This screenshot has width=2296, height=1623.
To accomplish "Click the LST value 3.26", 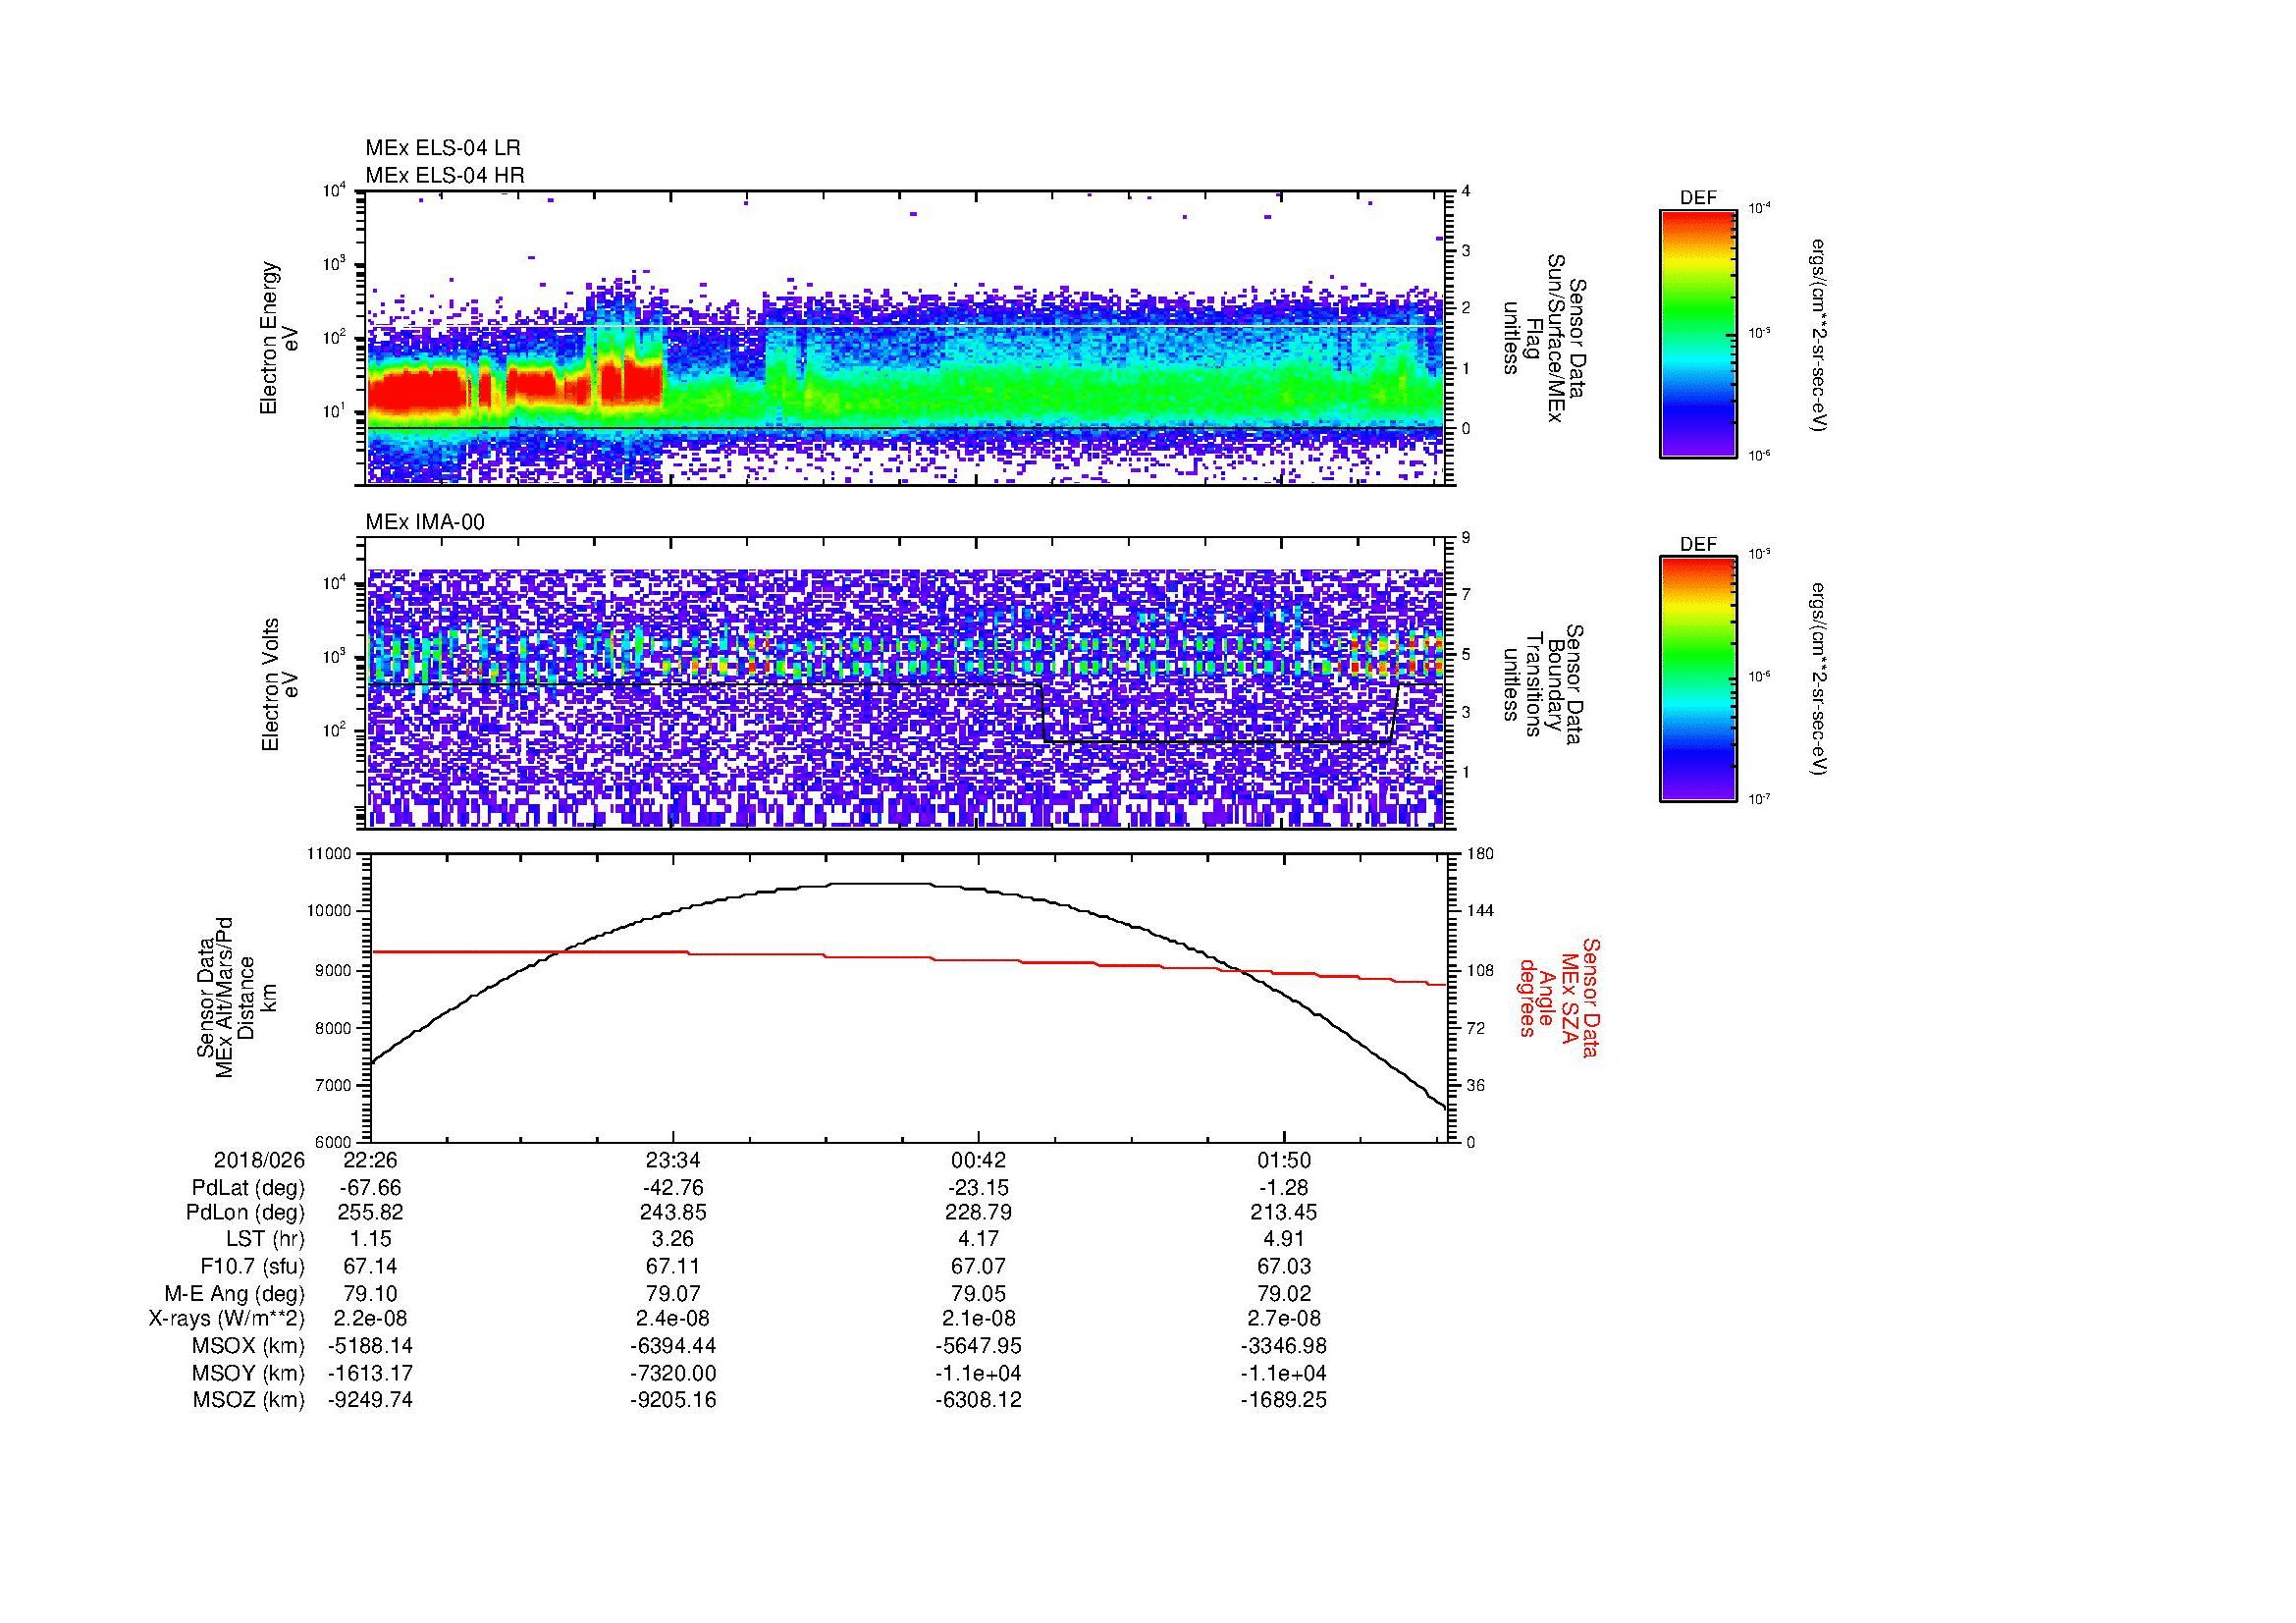I will pos(673,1239).
